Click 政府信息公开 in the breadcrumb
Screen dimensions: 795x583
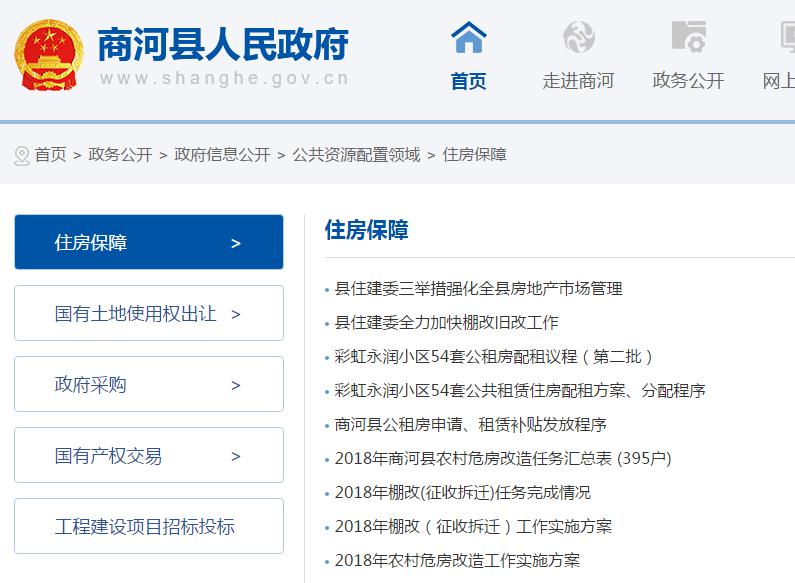click(x=222, y=155)
